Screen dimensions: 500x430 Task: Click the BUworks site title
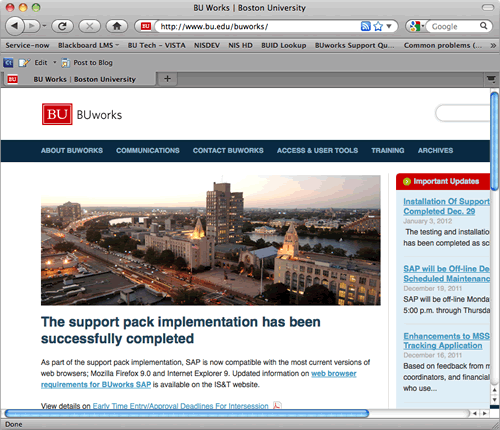[x=99, y=115]
